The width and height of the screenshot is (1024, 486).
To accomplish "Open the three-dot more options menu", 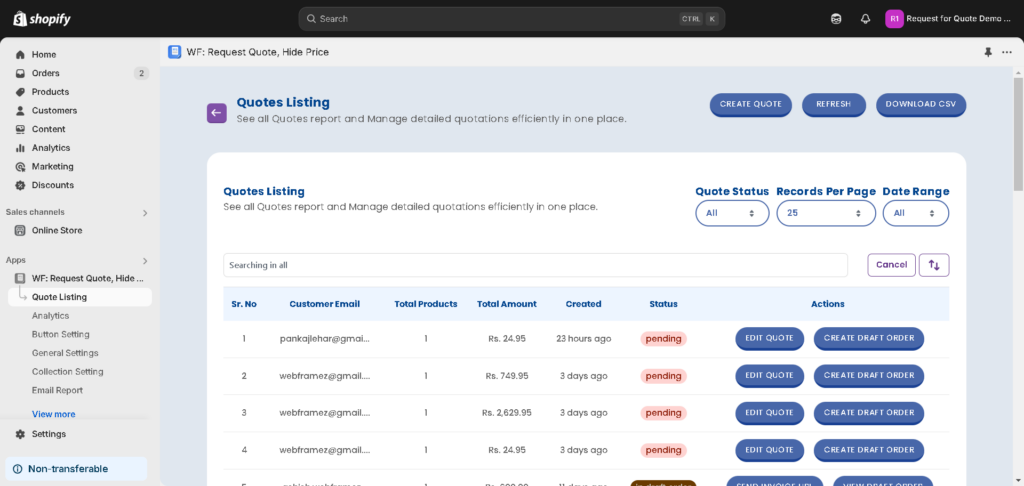I will coord(1006,52).
